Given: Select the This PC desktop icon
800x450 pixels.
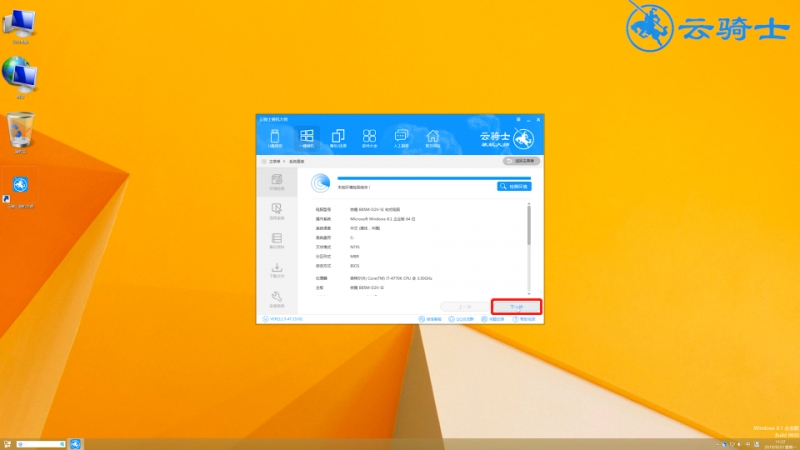Looking at the screenshot, I should point(19,27).
